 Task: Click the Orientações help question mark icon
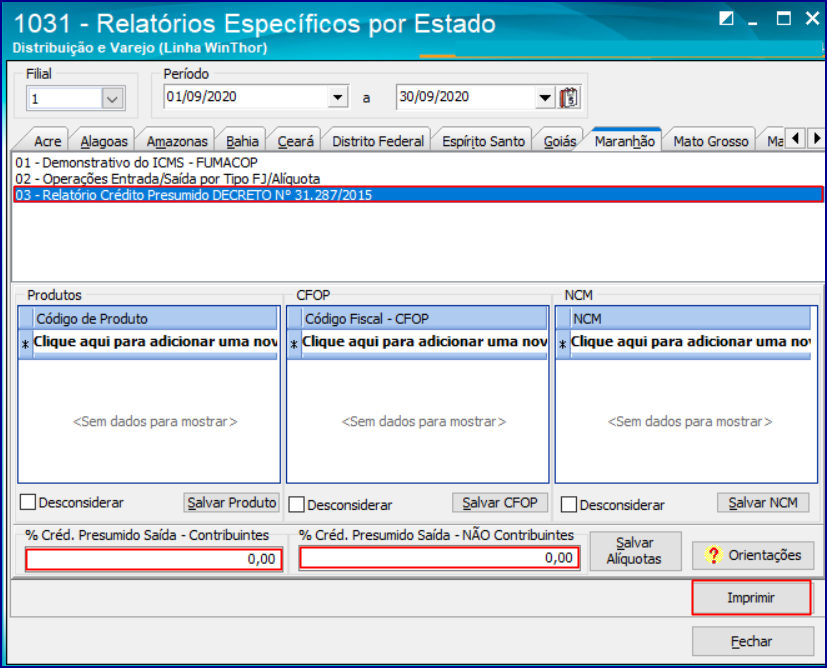(713, 555)
